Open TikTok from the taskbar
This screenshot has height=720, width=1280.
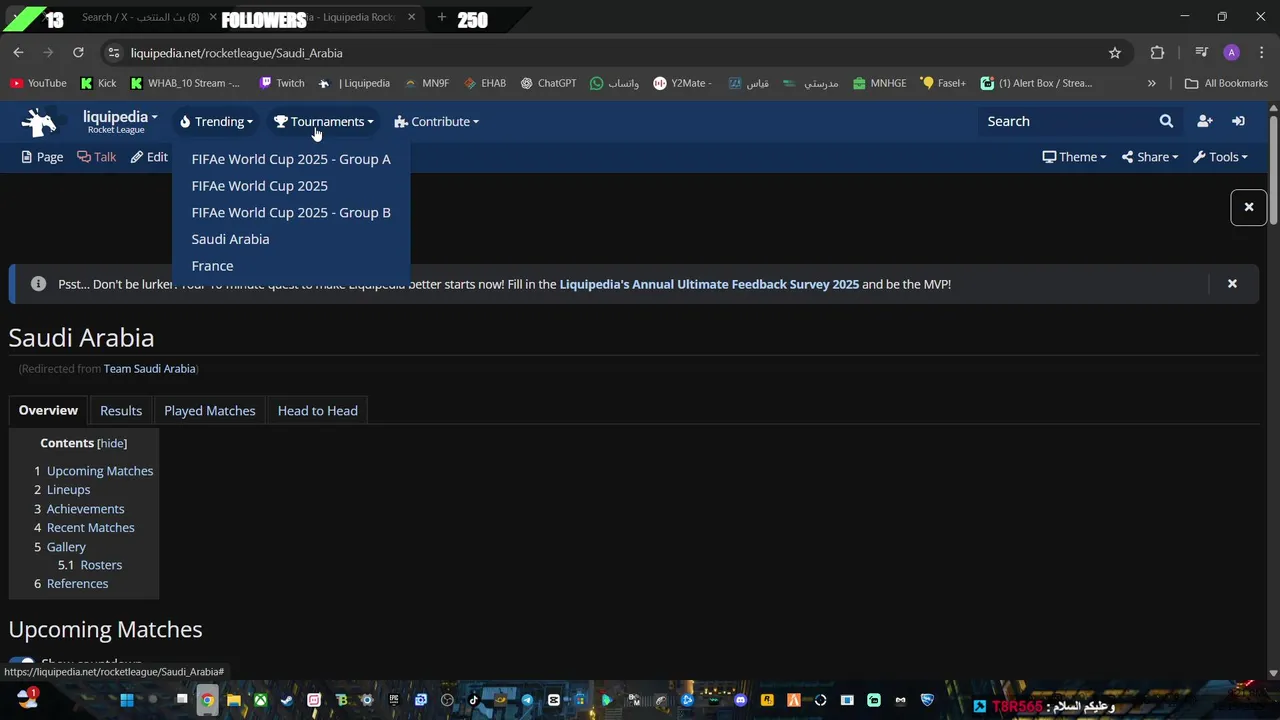click(x=474, y=700)
